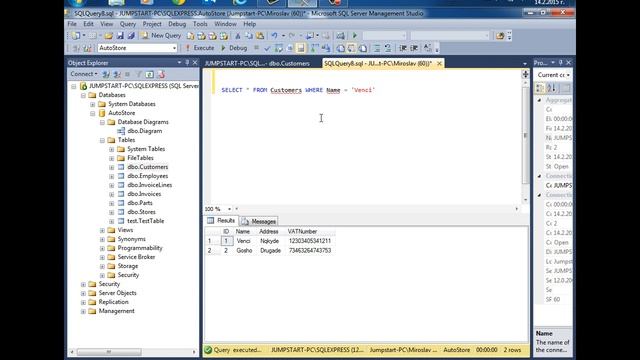Click the Refresh icon in Object Explorer
The image size is (640, 360).
tap(149, 74)
